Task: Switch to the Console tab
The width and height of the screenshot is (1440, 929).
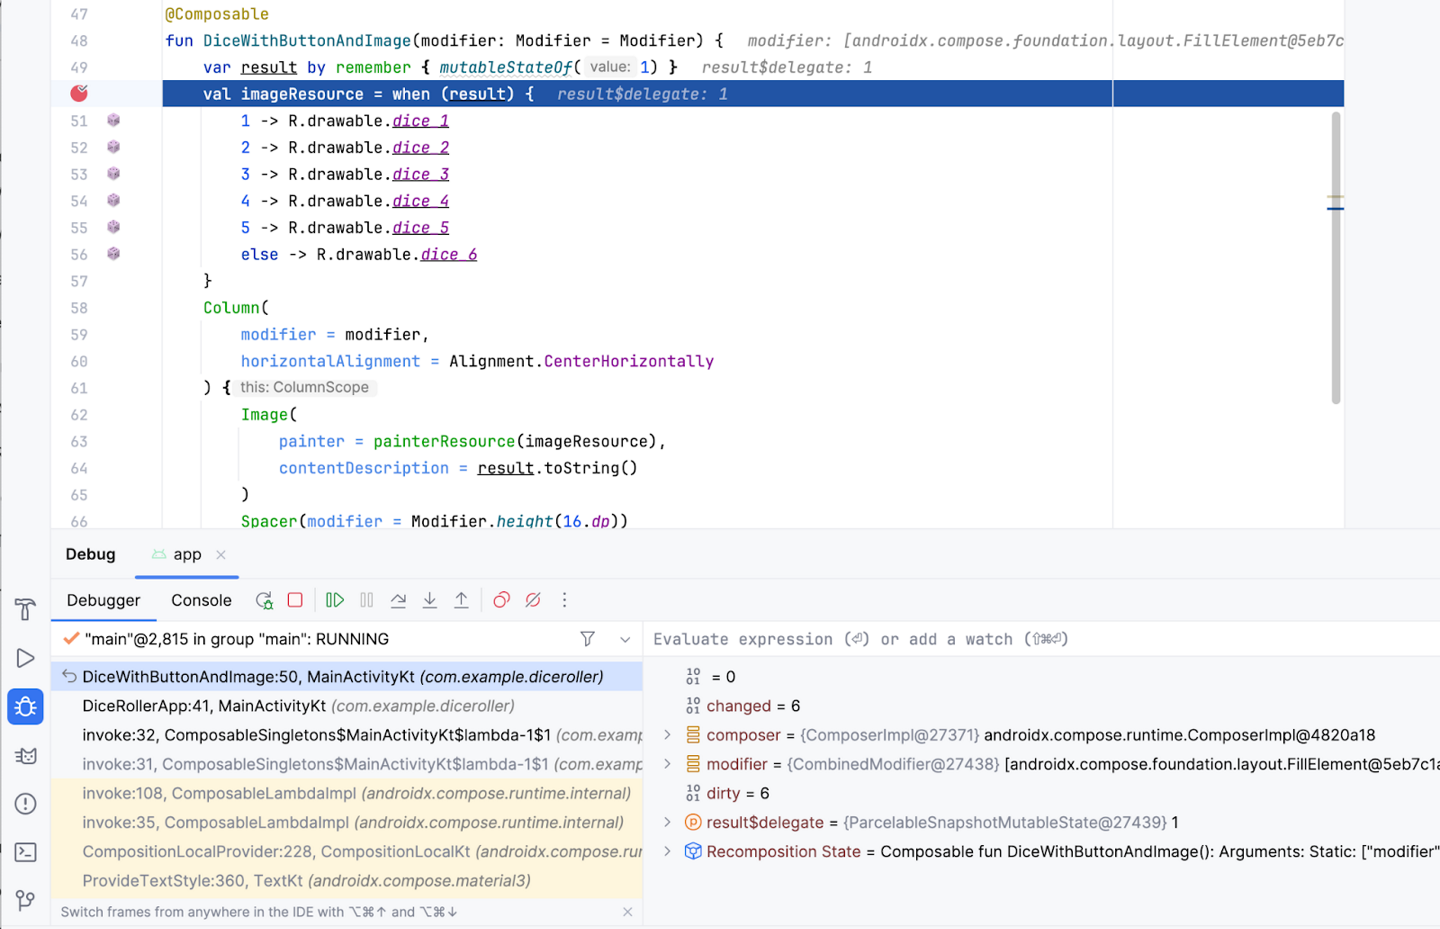Action: point(201,600)
